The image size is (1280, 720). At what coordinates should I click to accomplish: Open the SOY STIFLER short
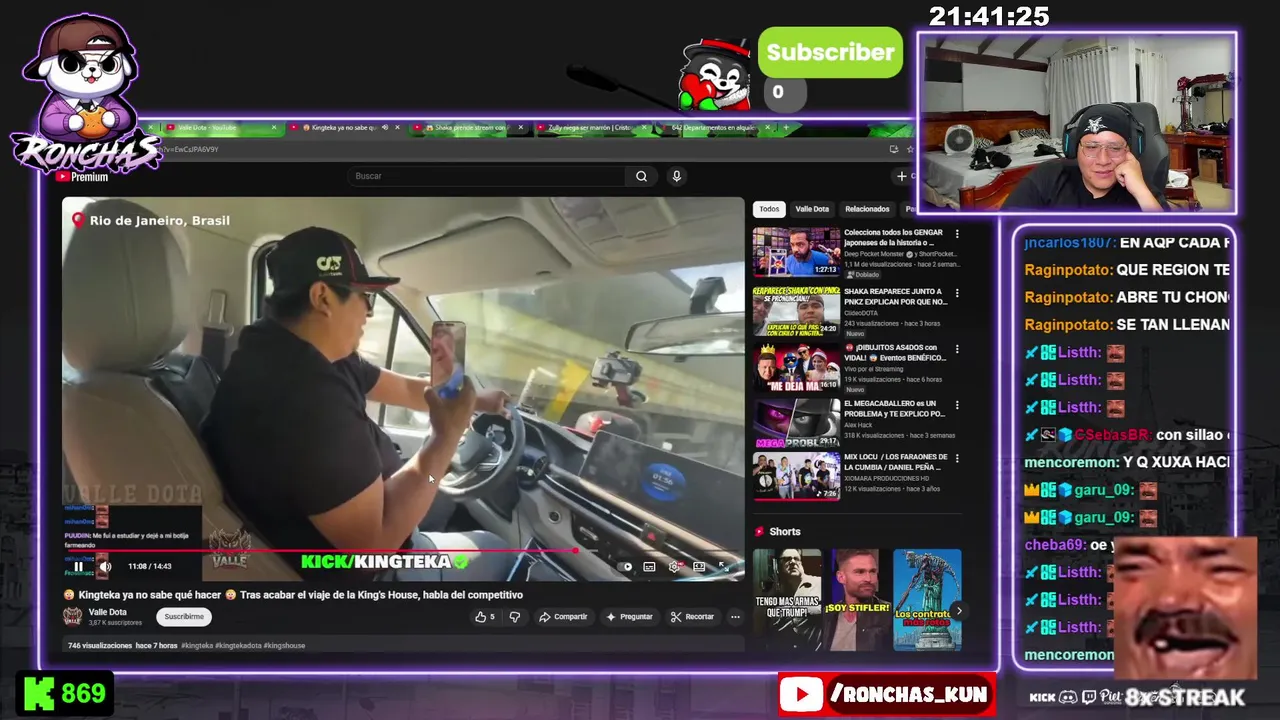click(x=856, y=599)
